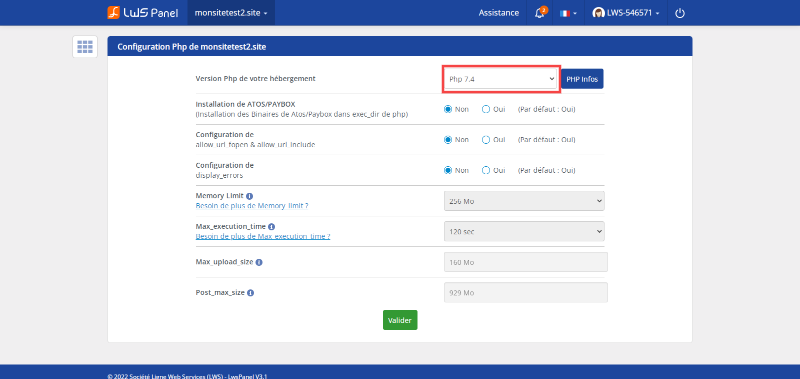
Task: Click the green Valider button
Action: [400, 320]
